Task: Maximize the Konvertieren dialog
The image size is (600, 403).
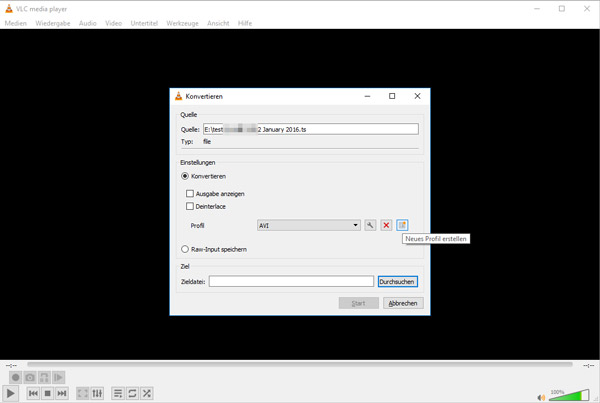Action: (392, 96)
